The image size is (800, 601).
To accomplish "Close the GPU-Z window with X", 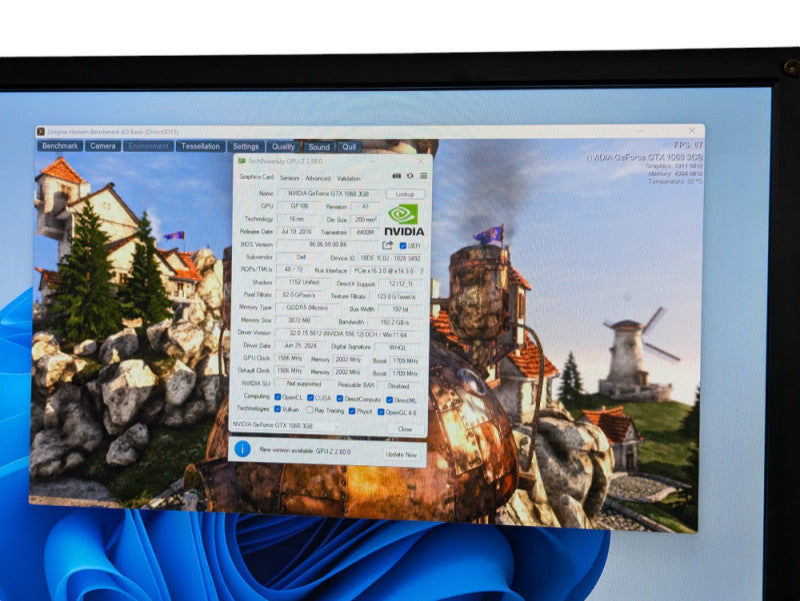I will [420, 162].
